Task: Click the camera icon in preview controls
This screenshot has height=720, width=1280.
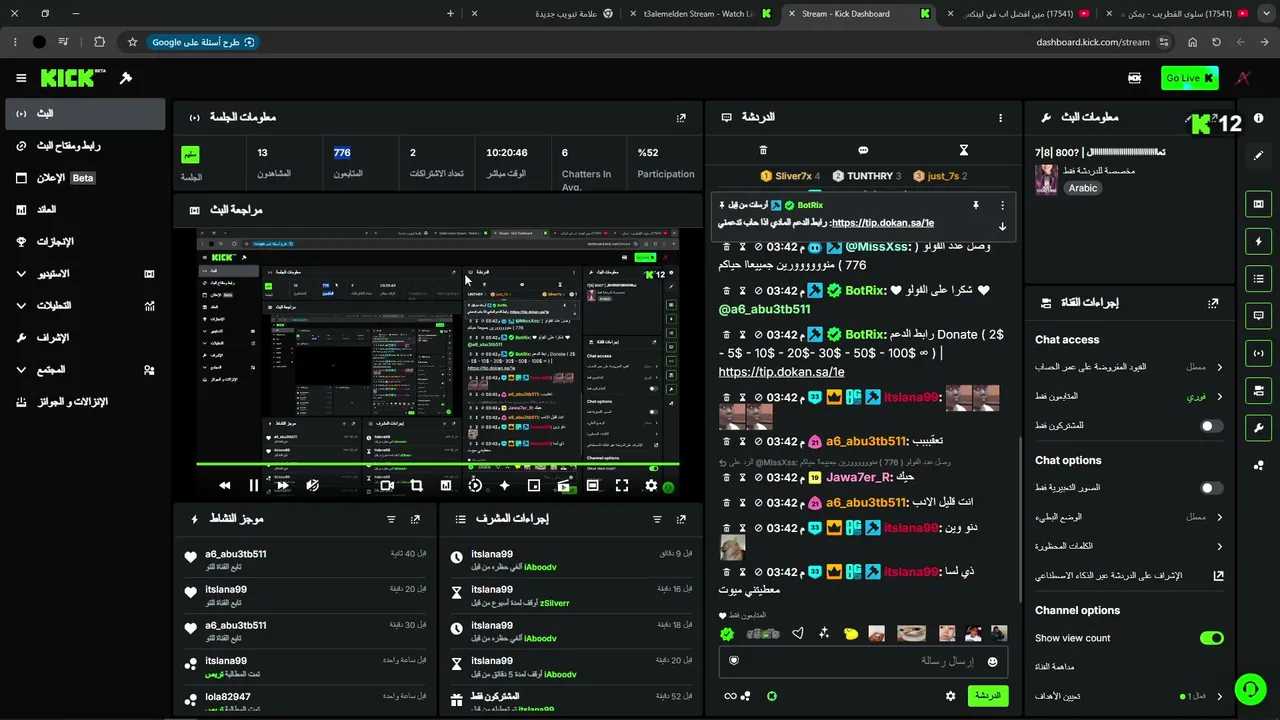Action: [387, 485]
